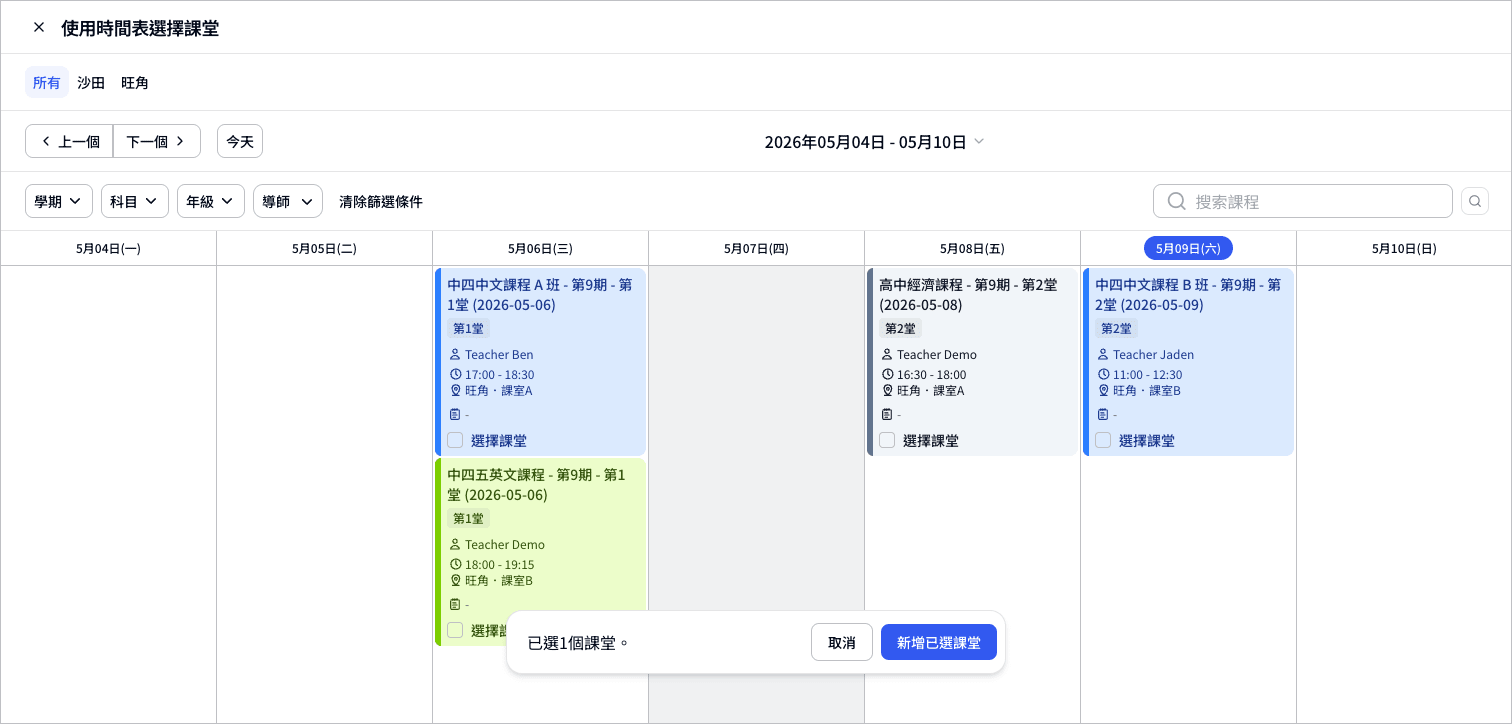Click the clock icon beside 18:00 - 19:15
This screenshot has width=1512, height=724.
(x=455, y=564)
